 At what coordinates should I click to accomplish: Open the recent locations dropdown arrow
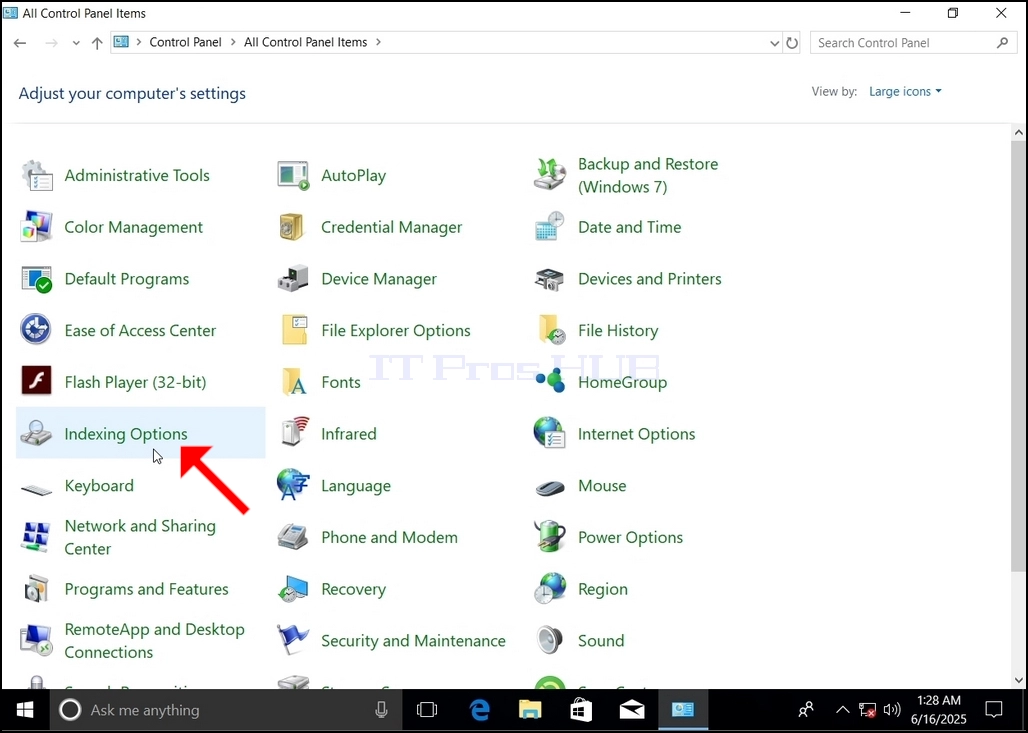[76, 43]
